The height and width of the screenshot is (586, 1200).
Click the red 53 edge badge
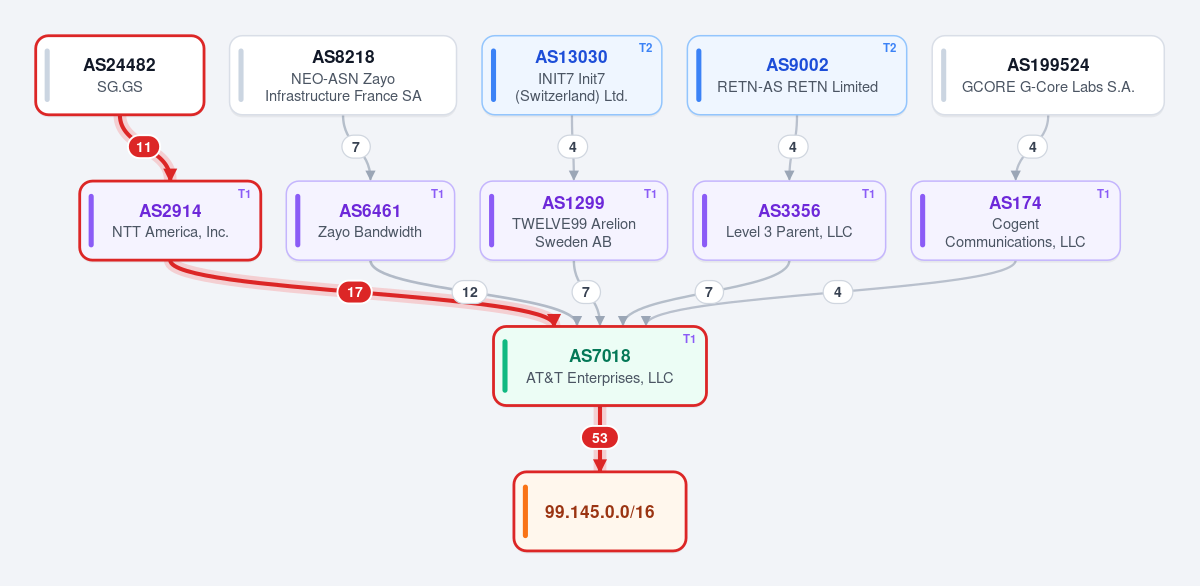[600, 437]
